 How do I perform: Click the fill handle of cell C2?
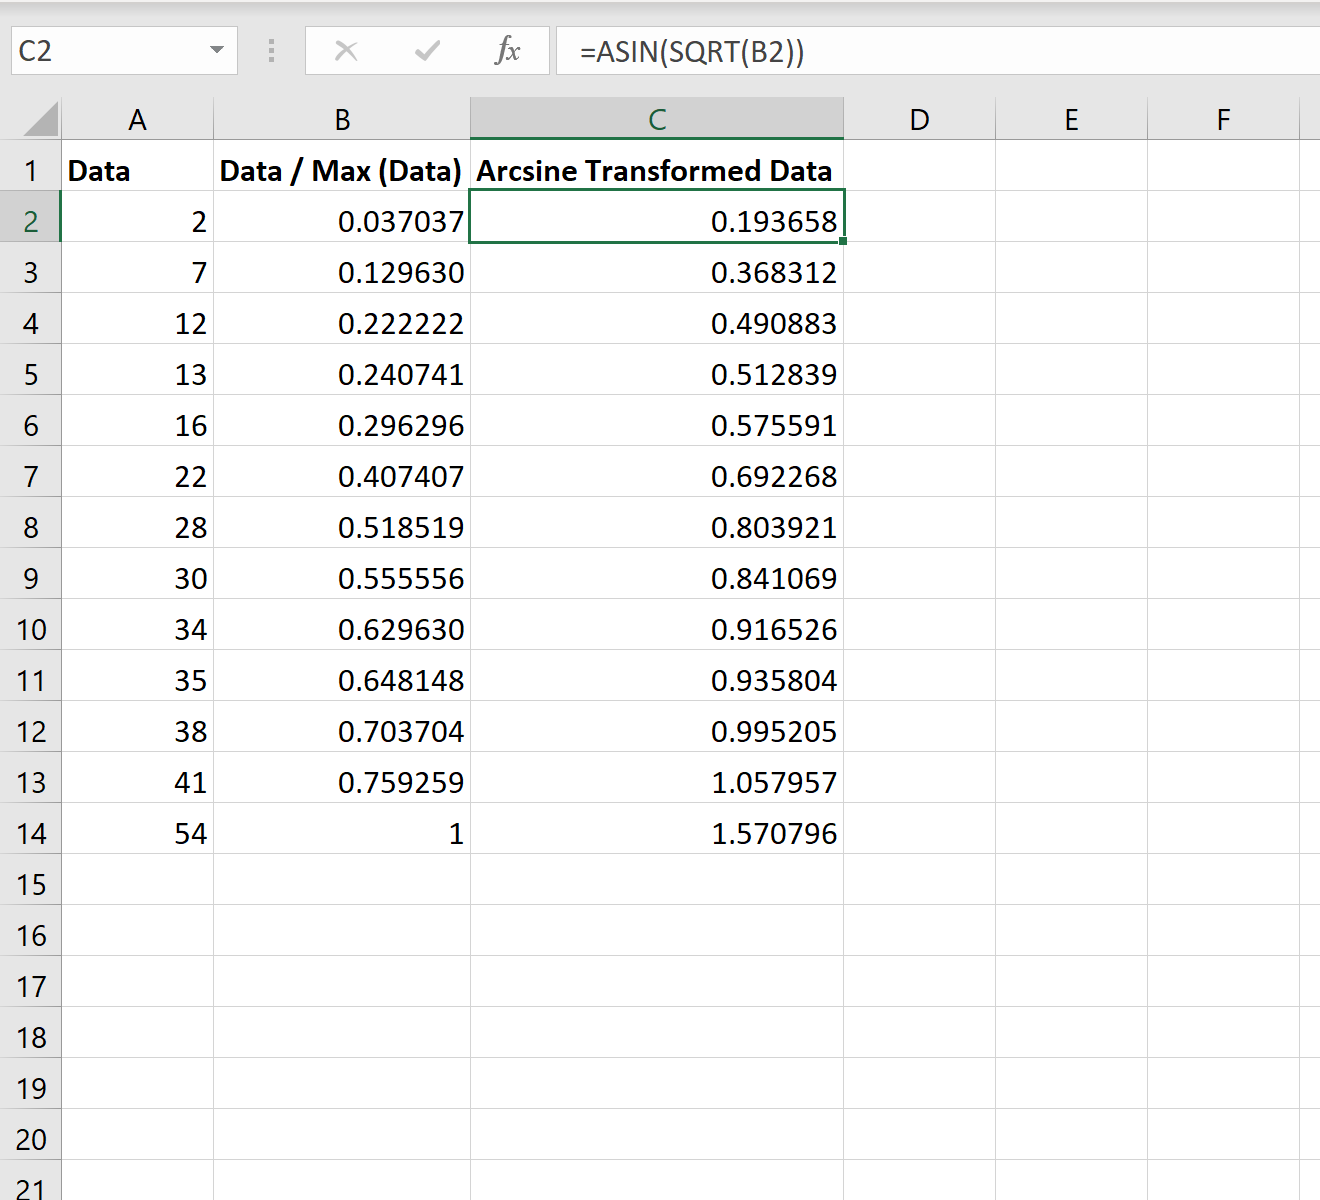coord(843,241)
